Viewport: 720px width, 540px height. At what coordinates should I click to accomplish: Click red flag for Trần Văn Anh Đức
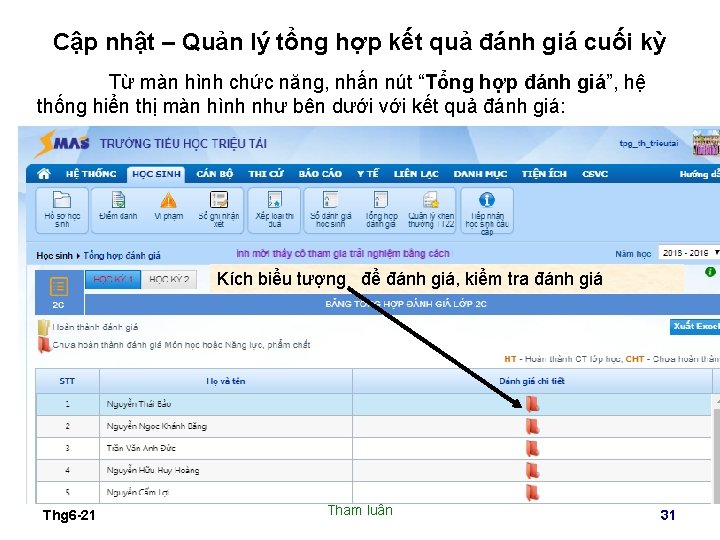pos(532,448)
